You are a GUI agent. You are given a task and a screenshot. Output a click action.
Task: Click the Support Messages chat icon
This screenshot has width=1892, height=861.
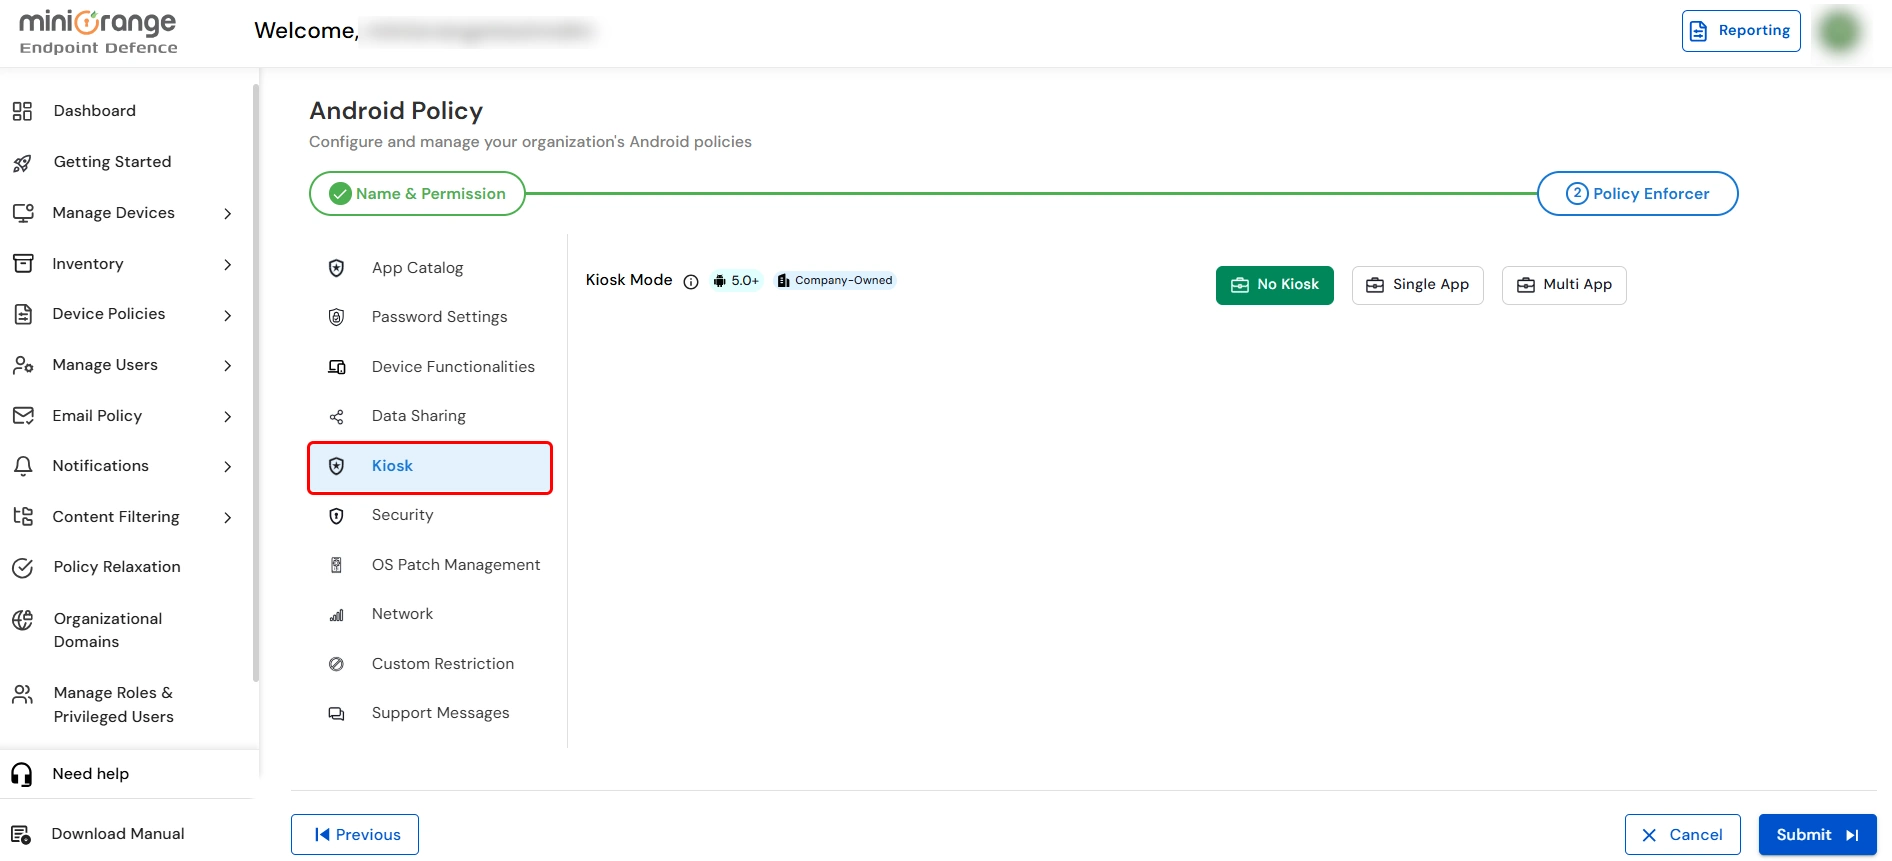pos(337,714)
